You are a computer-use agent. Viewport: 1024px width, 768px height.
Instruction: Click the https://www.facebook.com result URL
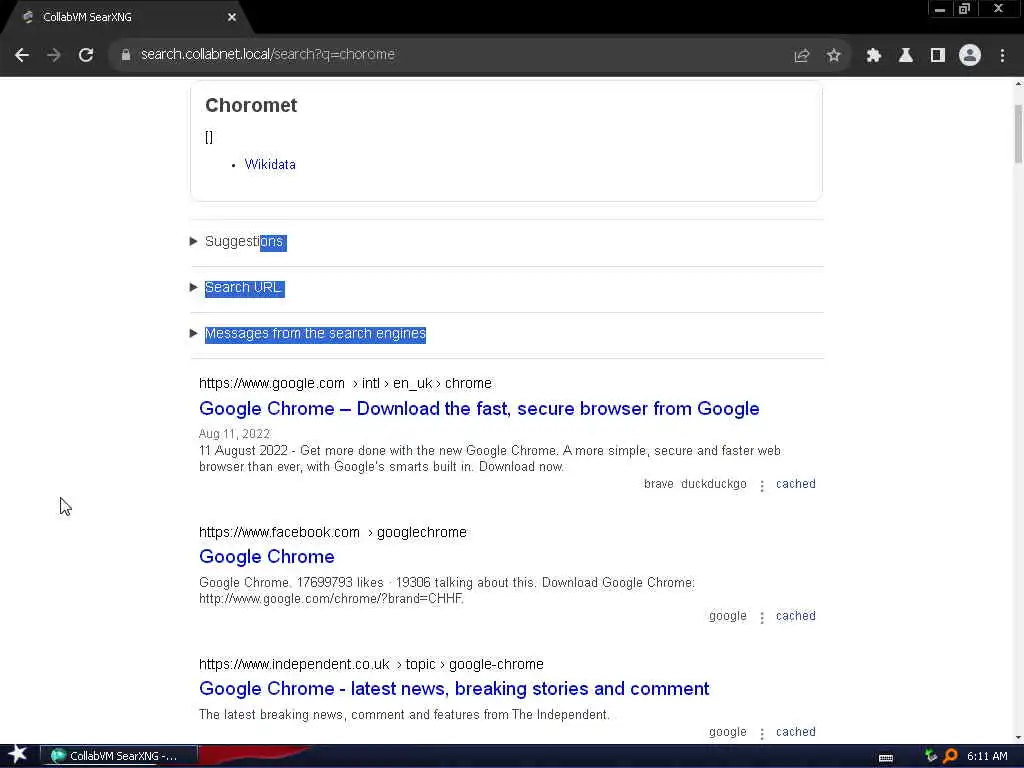(x=333, y=532)
